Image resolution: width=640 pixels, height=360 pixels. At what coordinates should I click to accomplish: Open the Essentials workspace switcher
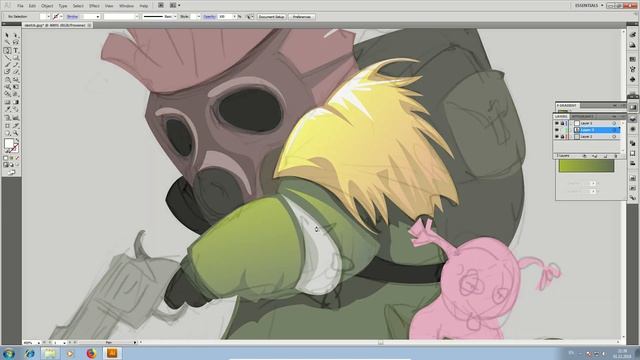click(x=589, y=5)
